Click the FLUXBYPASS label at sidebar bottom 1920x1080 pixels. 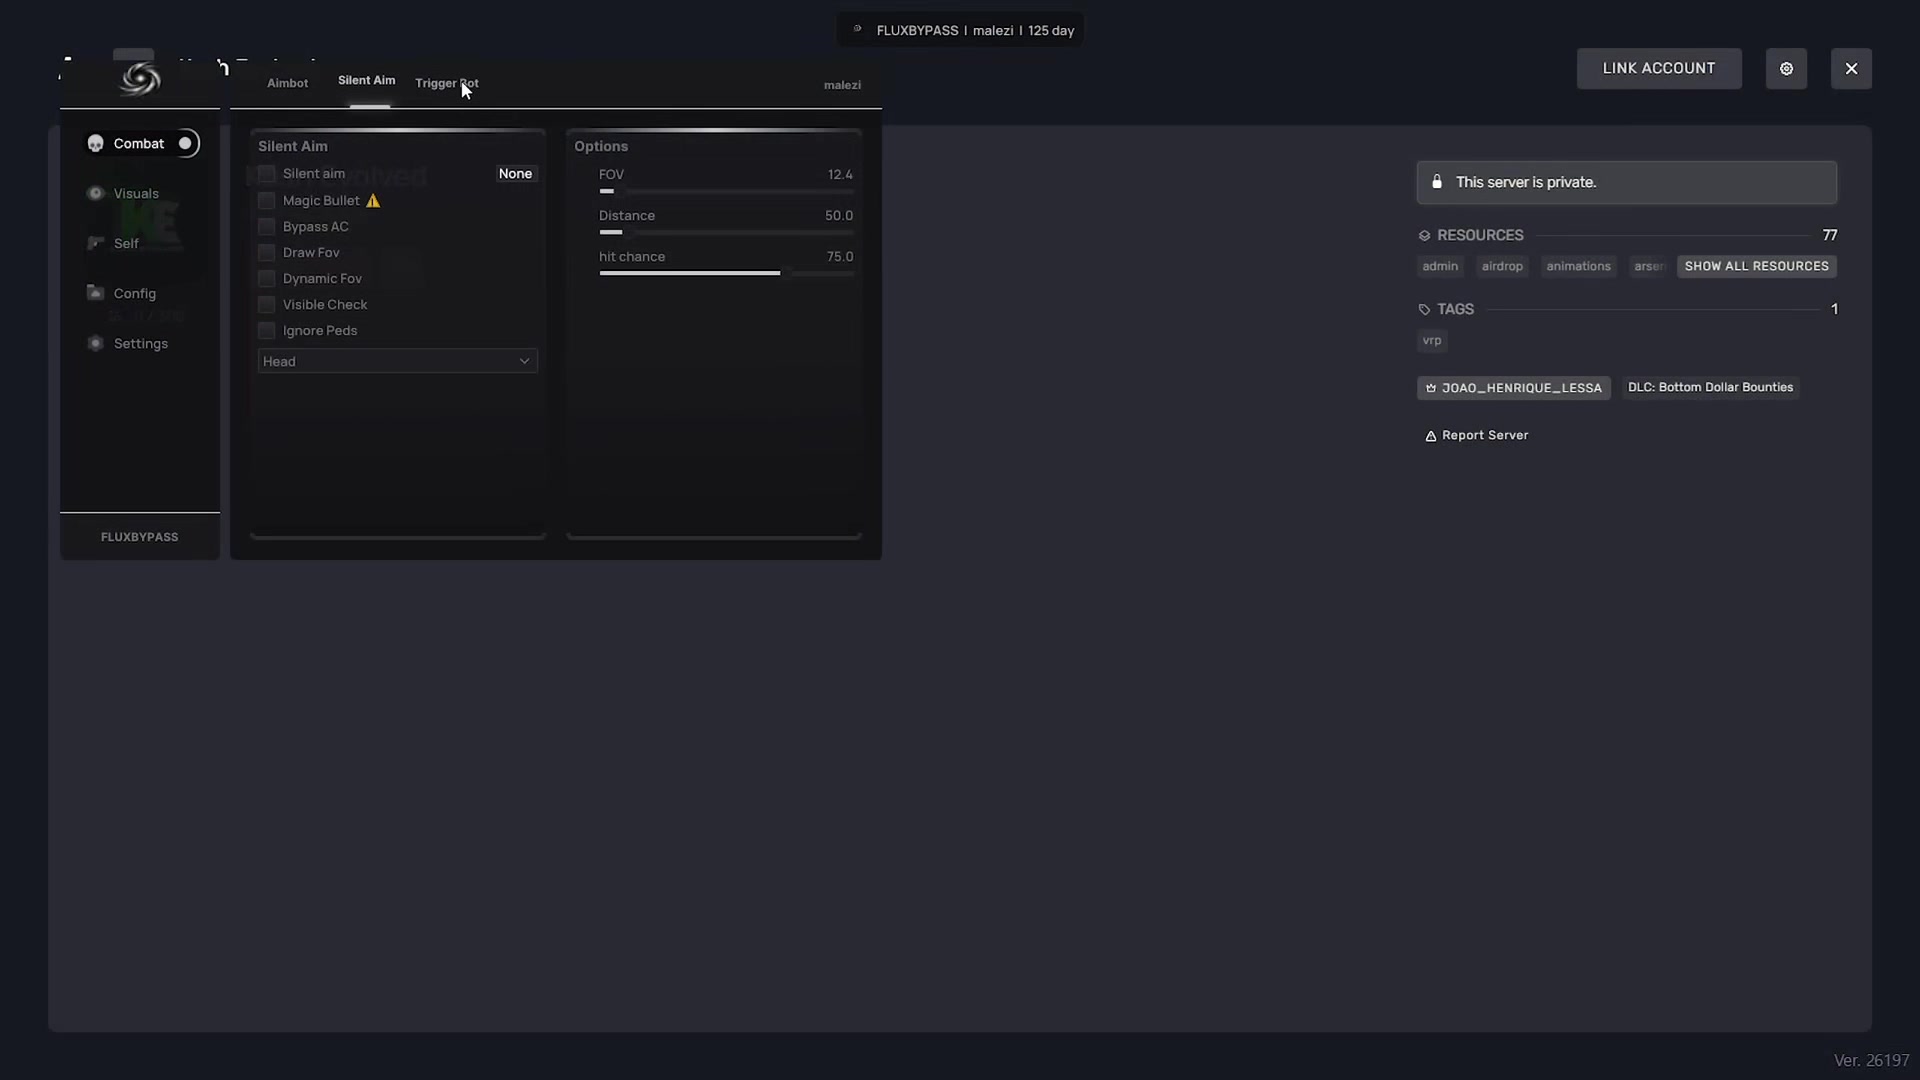(140, 537)
